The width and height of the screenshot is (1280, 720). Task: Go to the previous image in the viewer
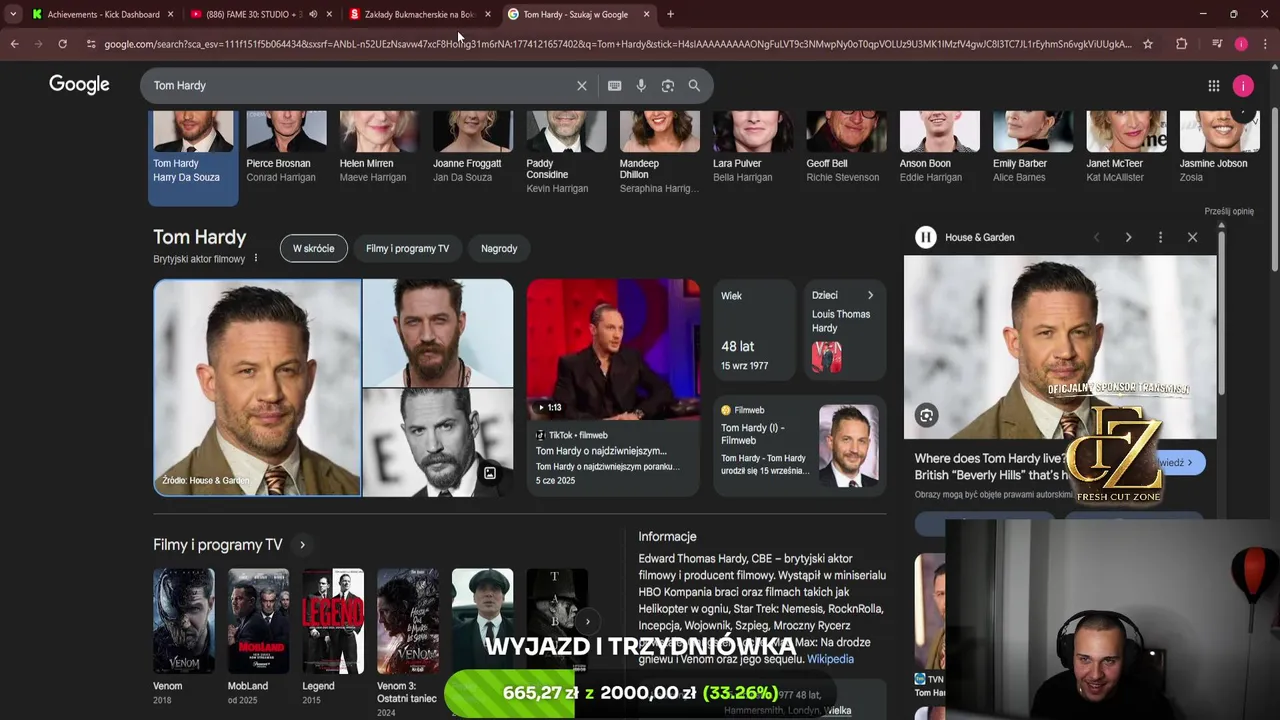1096,237
